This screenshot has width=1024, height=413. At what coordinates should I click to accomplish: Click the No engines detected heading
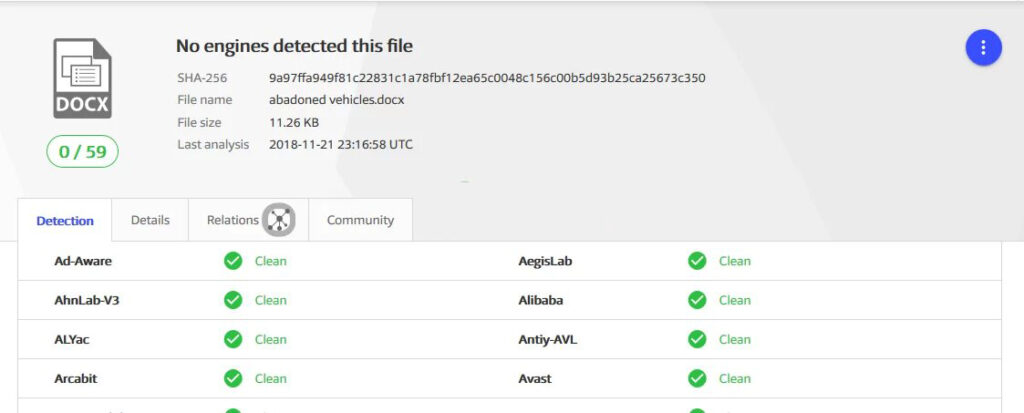(294, 46)
